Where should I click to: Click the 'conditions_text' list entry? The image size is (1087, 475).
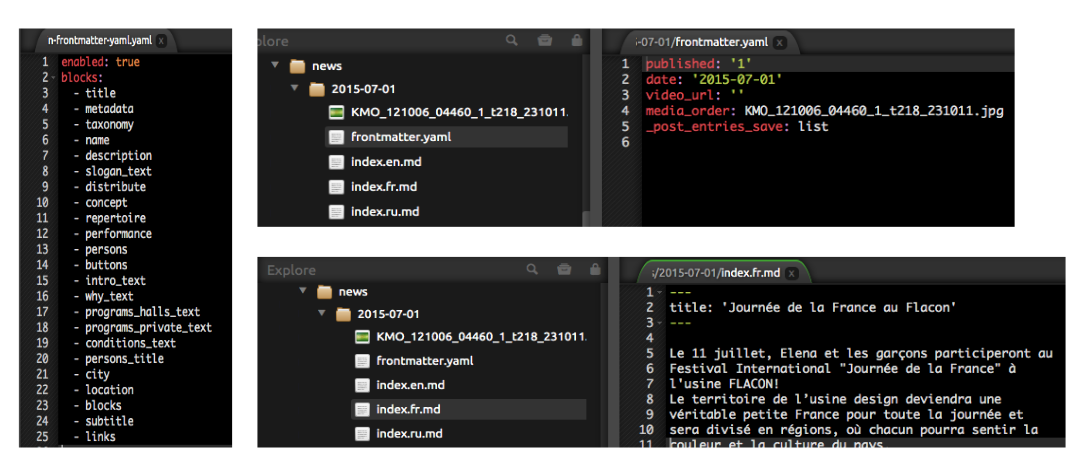pyautogui.click(x=130, y=343)
